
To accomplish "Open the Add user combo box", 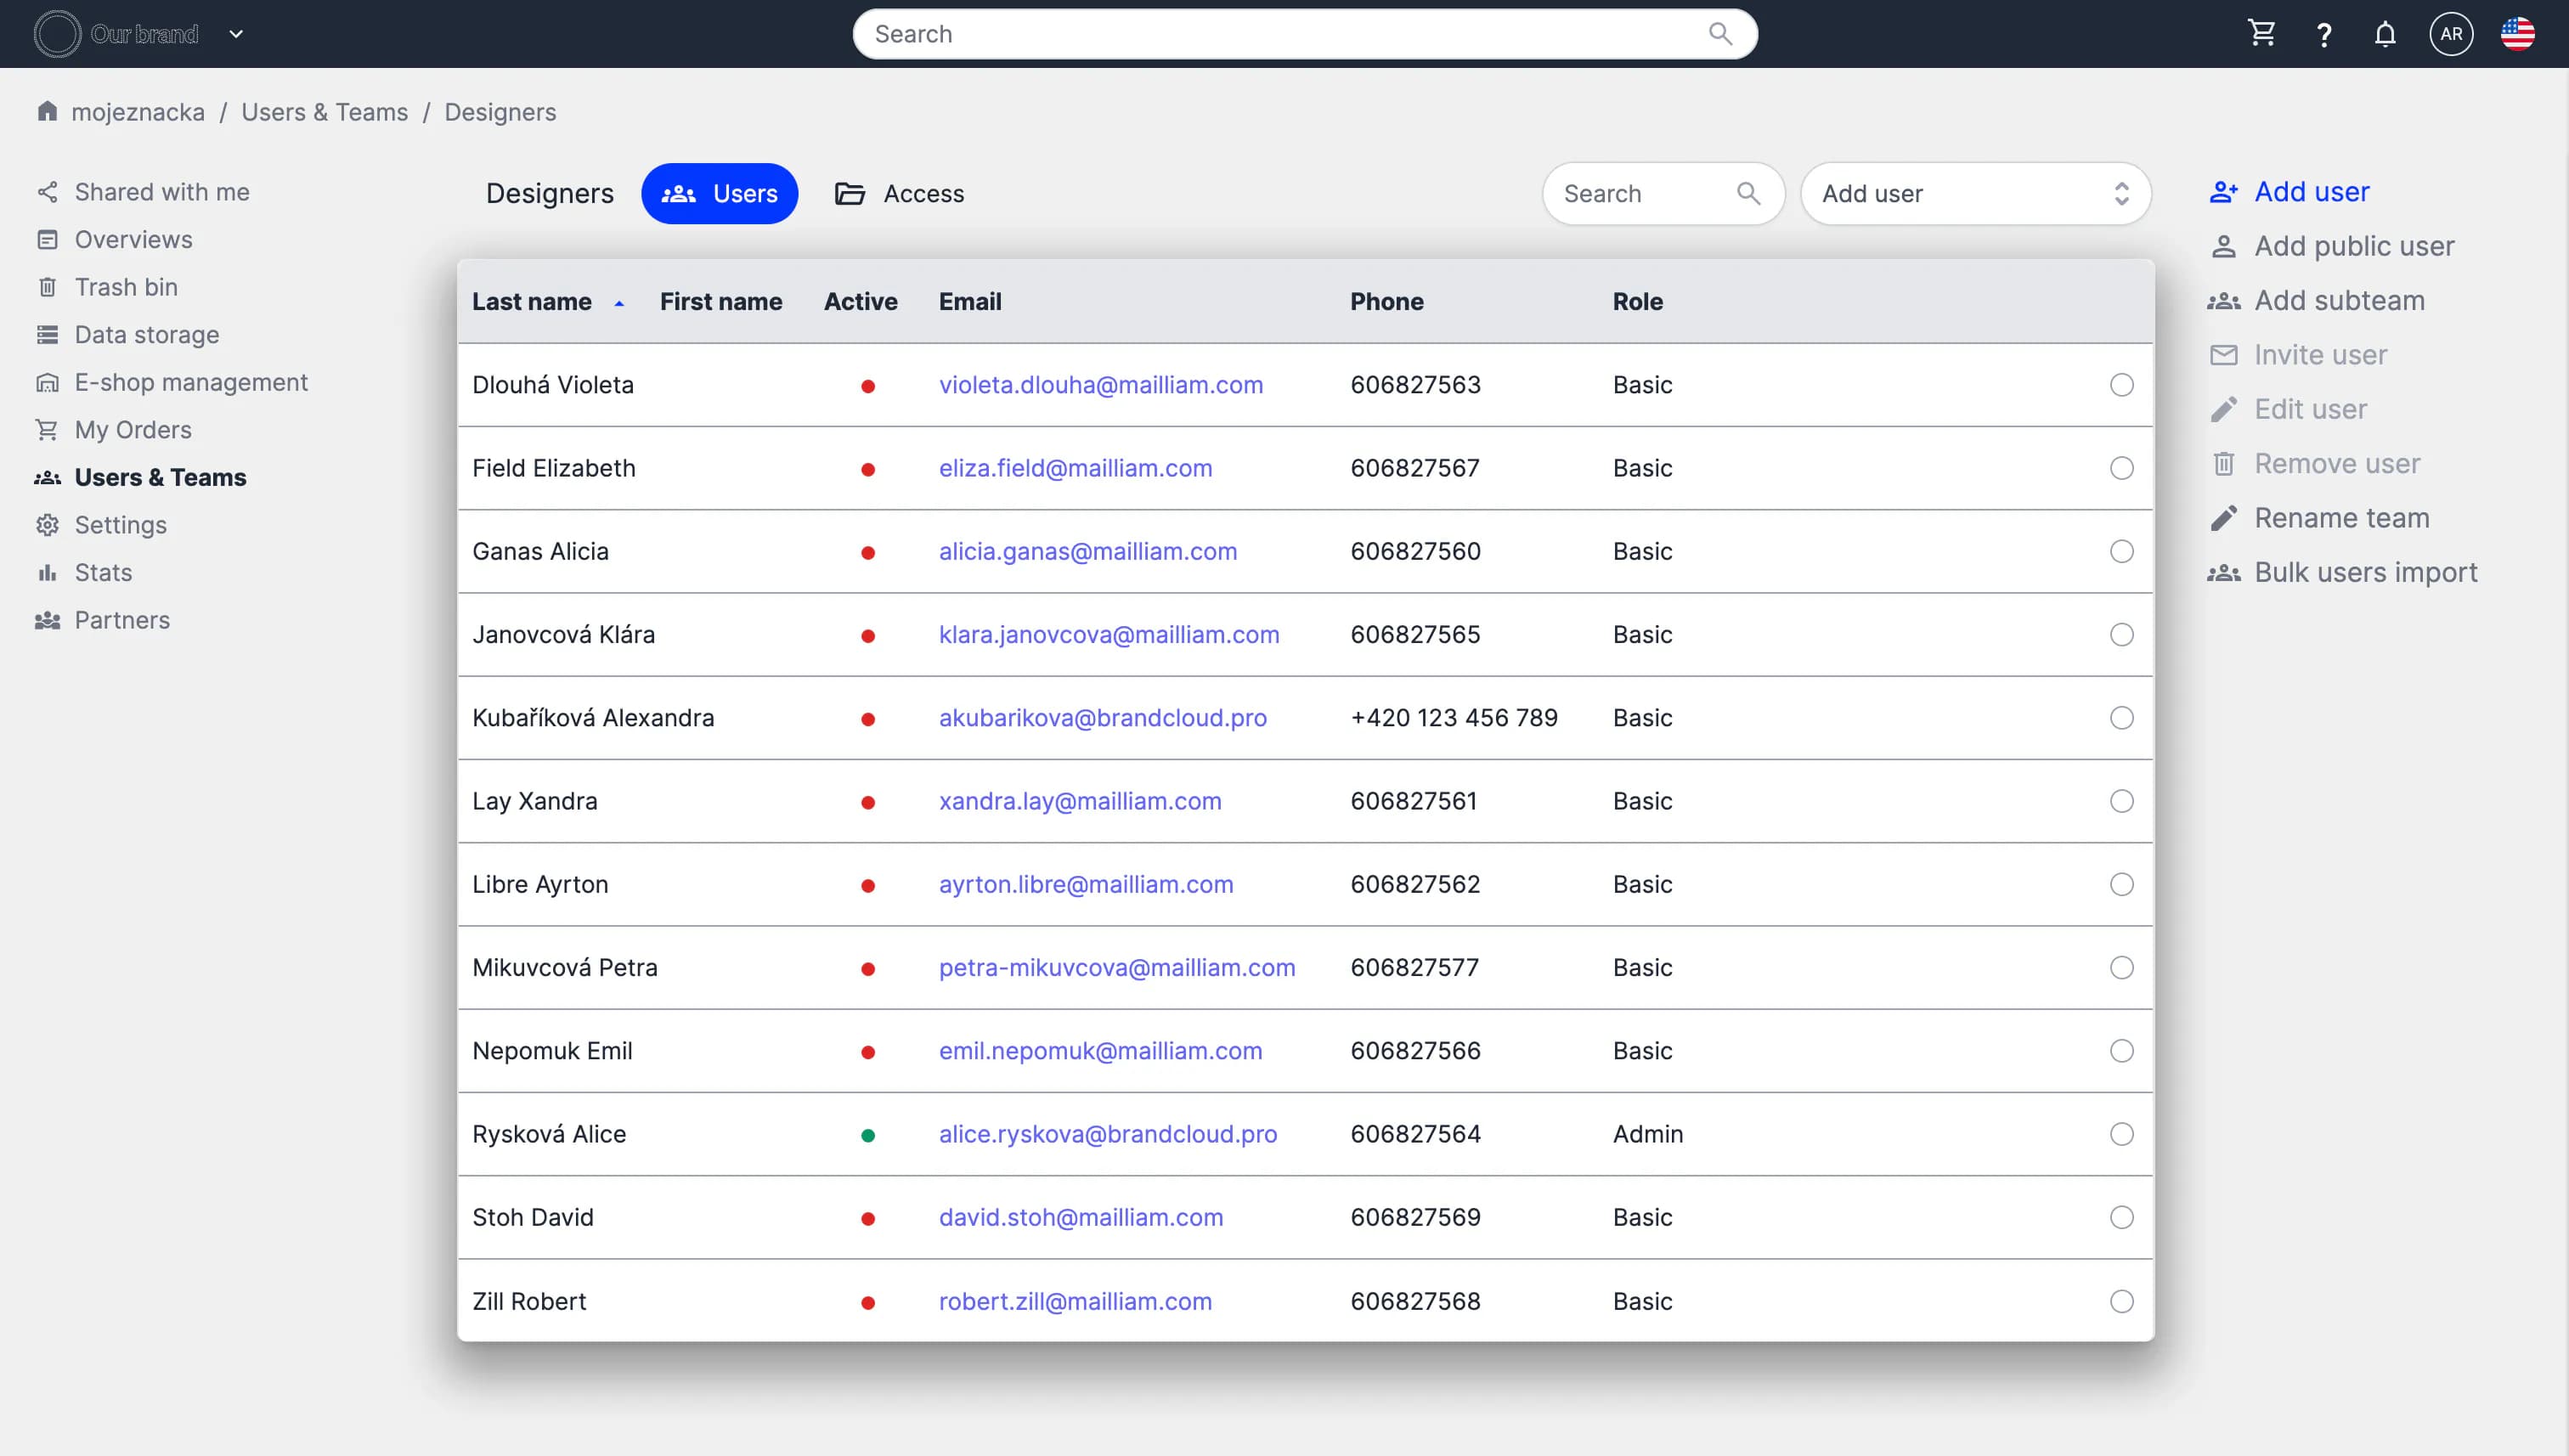I will 1975,194.
